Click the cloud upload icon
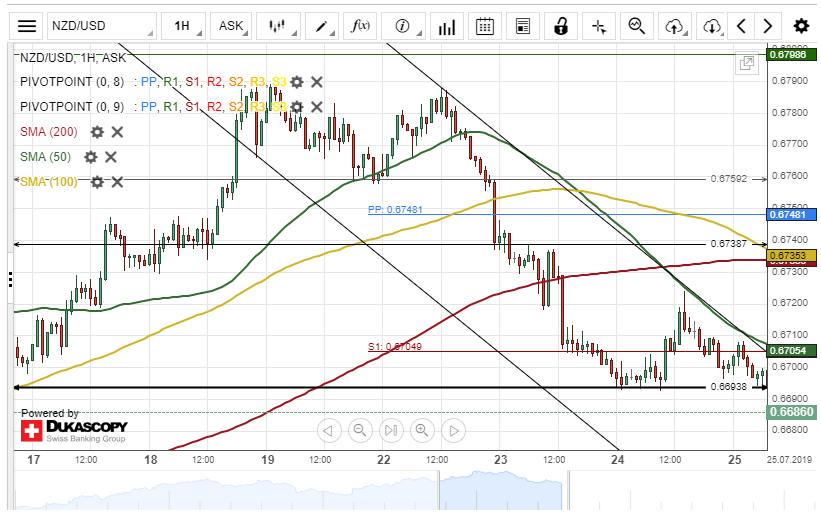This screenshot has height=523, width=821. pos(675,26)
